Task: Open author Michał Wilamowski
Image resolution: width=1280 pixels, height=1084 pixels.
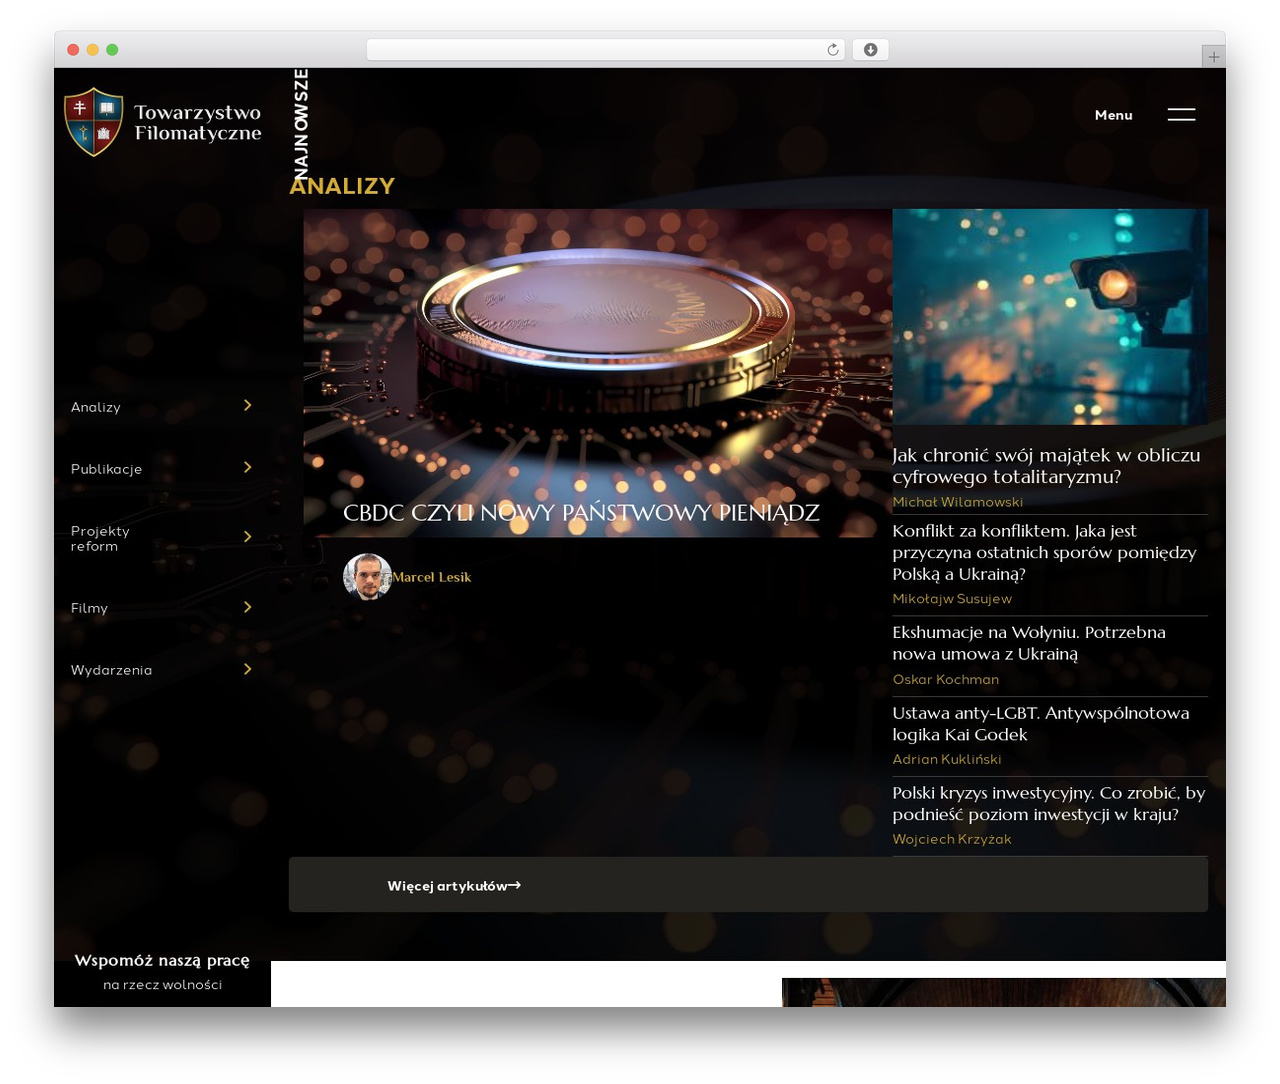Action: pyautogui.click(x=957, y=502)
